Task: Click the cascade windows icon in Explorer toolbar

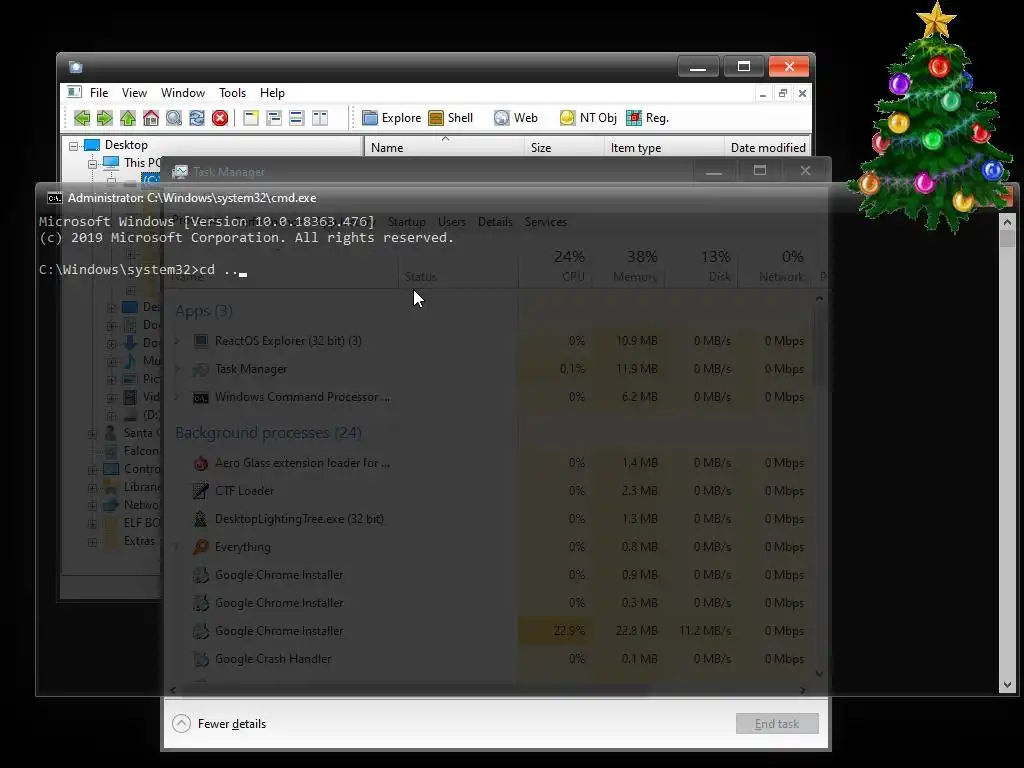Action: coord(274,118)
